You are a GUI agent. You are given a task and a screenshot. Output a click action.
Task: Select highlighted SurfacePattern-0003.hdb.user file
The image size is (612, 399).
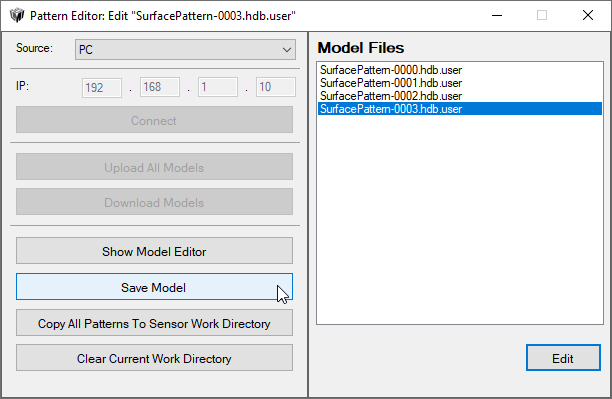click(460, 109)
